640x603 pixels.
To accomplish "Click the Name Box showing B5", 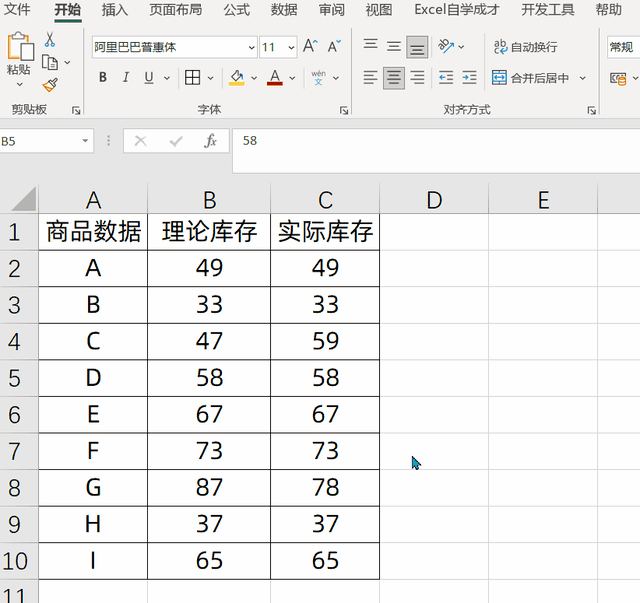I will (40, 141).
